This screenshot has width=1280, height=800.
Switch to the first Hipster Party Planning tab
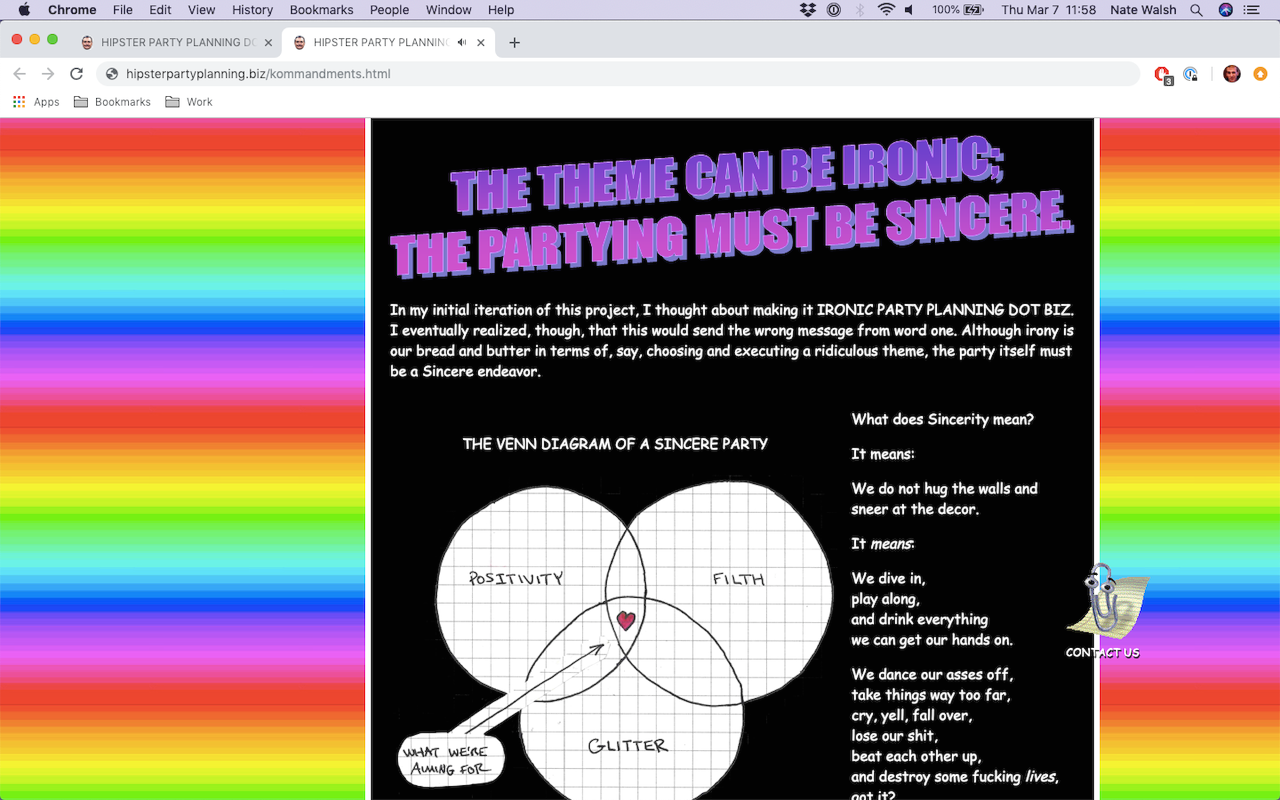coord(176,42)
